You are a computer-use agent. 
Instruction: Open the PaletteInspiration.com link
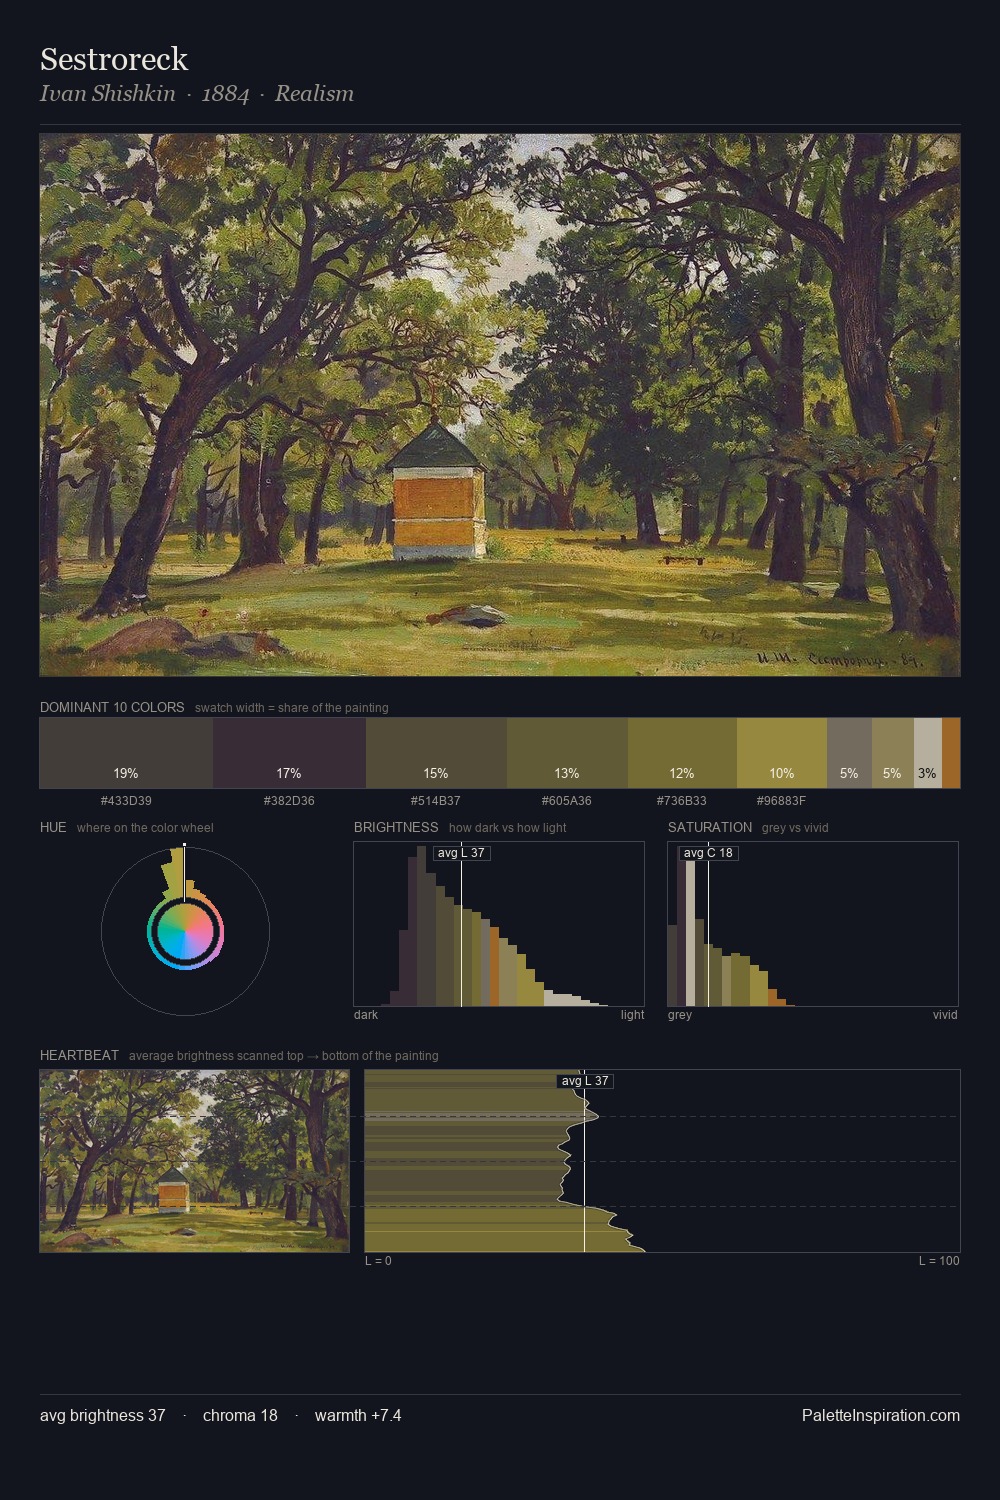pyautogui.click(x=881, y=1415)
